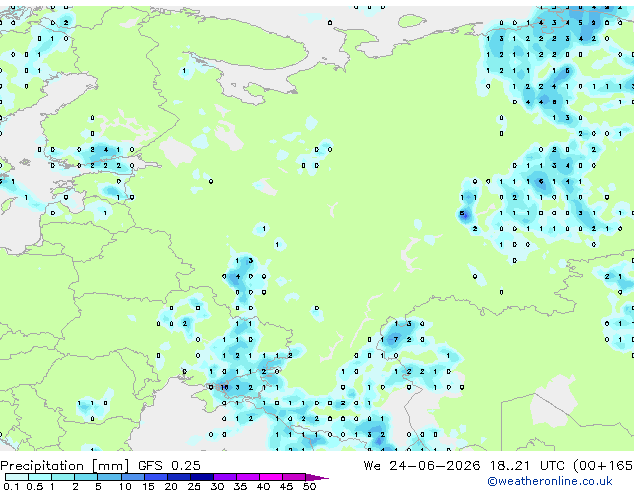Screen dimensions: 634x490
Task: Pick the 35–40 mm legend color swatch
Action: [248, 477]
